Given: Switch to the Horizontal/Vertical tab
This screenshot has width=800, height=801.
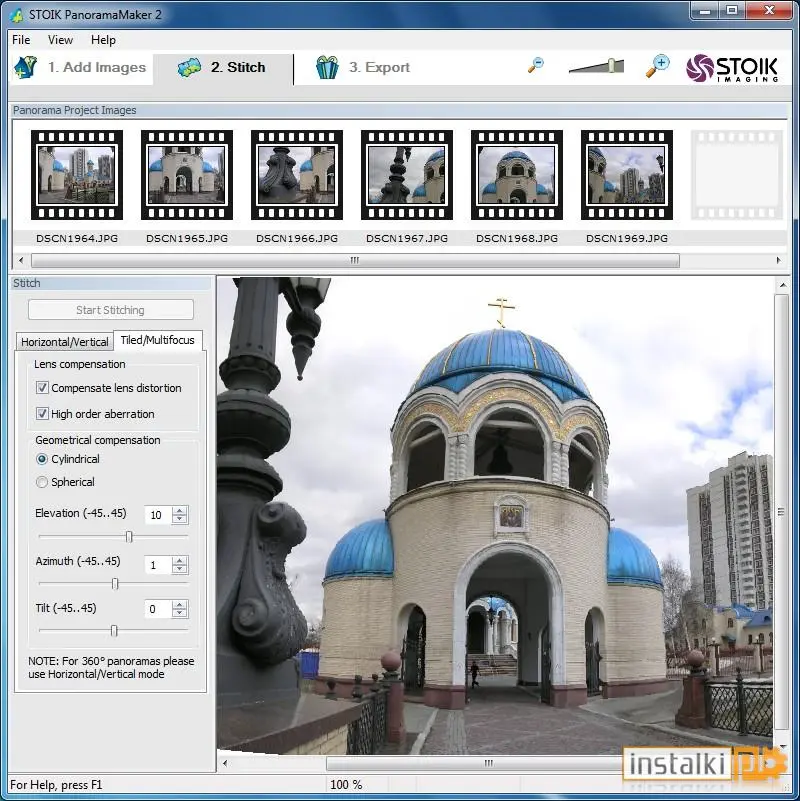Looking at the screenshot, I should (65, 342).
